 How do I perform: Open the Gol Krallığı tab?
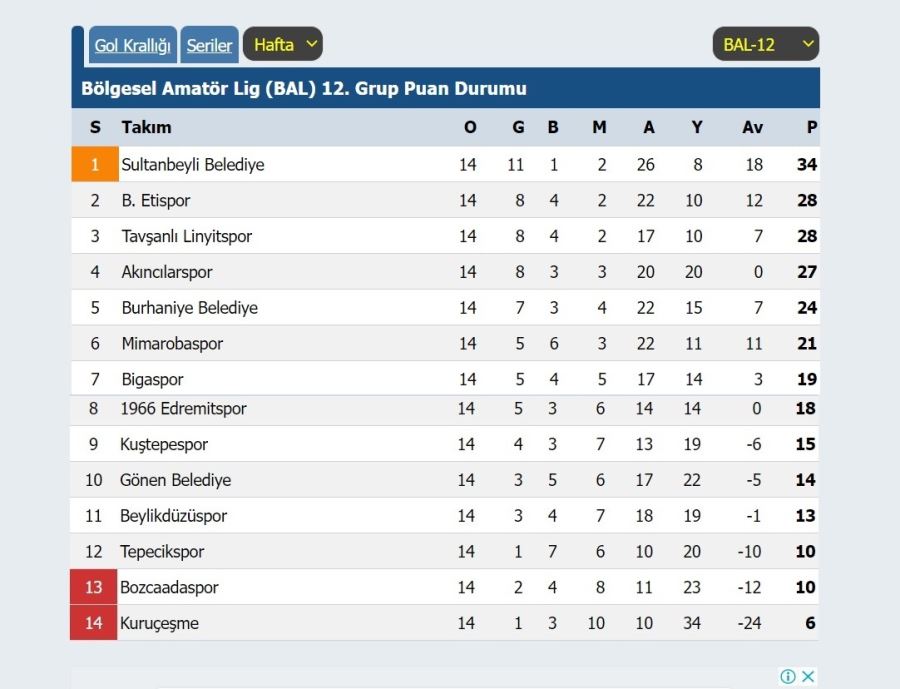pyautogui.click(x=133, y=45)
